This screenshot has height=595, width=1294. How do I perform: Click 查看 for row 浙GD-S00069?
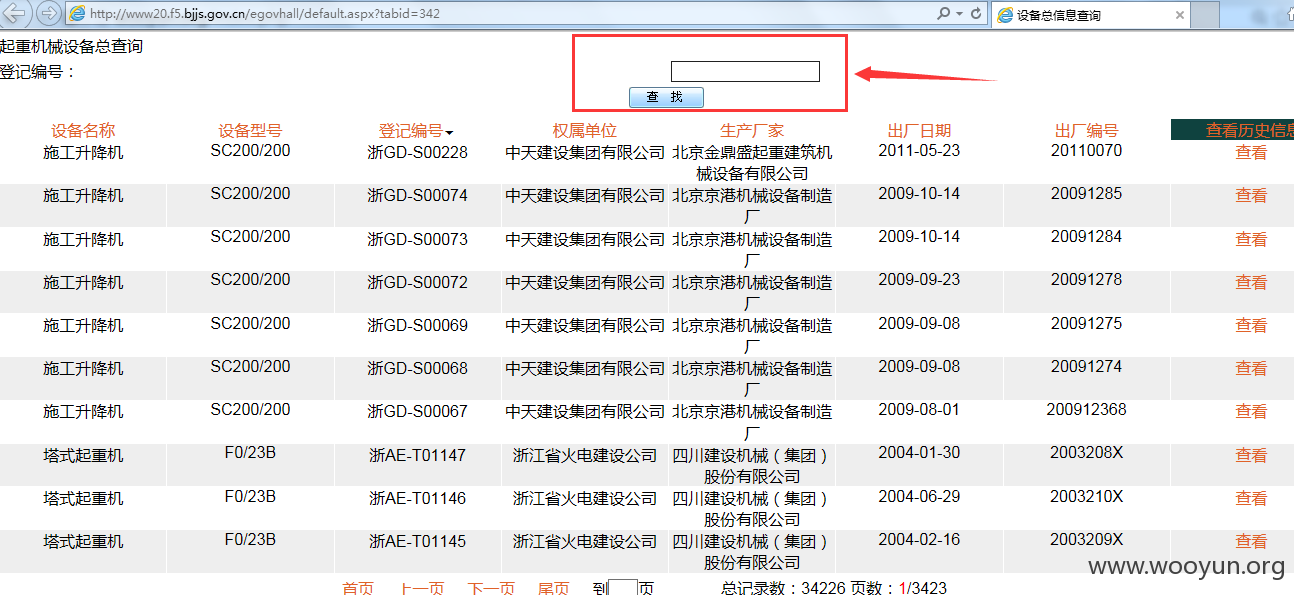coord(1251,325)
